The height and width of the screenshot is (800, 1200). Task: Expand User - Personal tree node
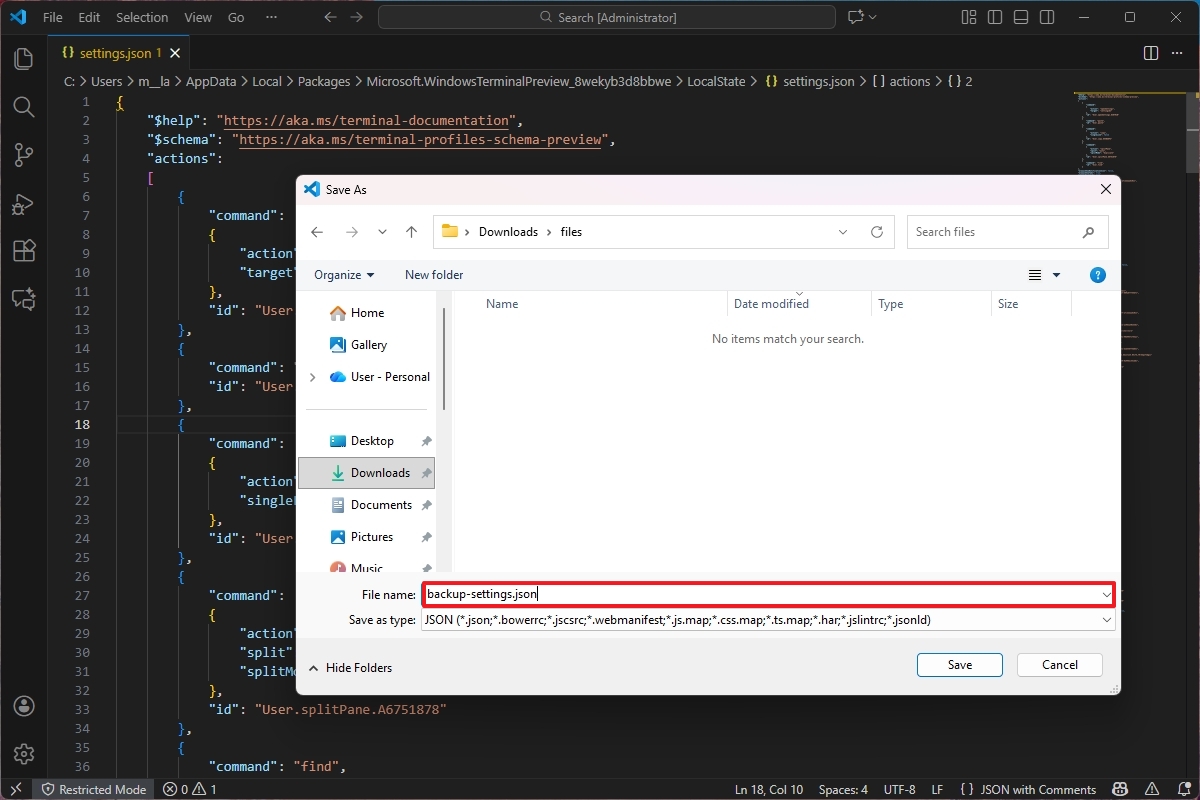click(312, 377)
